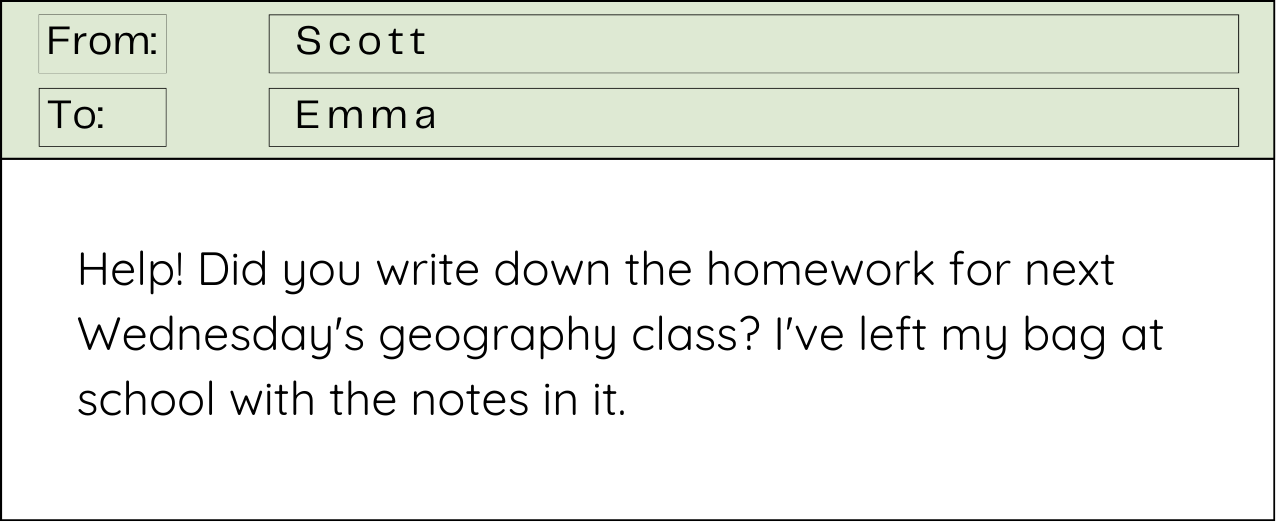Click the word "notes" in the message
This screenshot has width=1276, height=522.
click(x=461, y=401)
